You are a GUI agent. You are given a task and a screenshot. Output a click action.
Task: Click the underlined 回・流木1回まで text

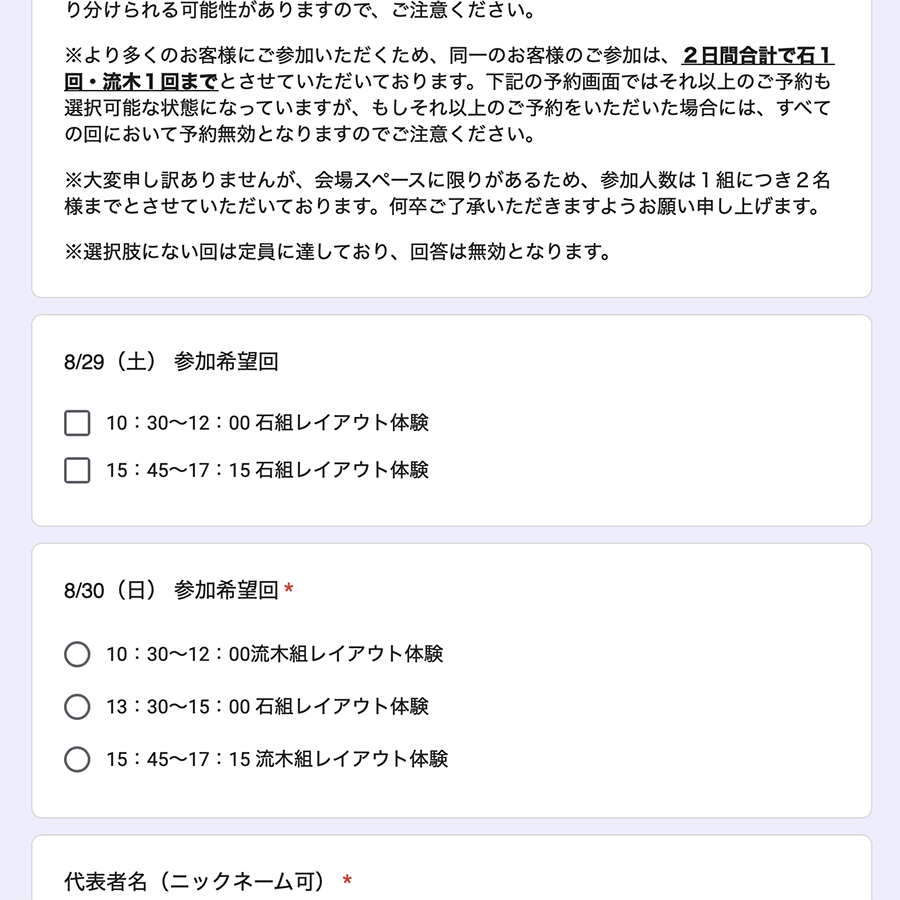point(141,82)
